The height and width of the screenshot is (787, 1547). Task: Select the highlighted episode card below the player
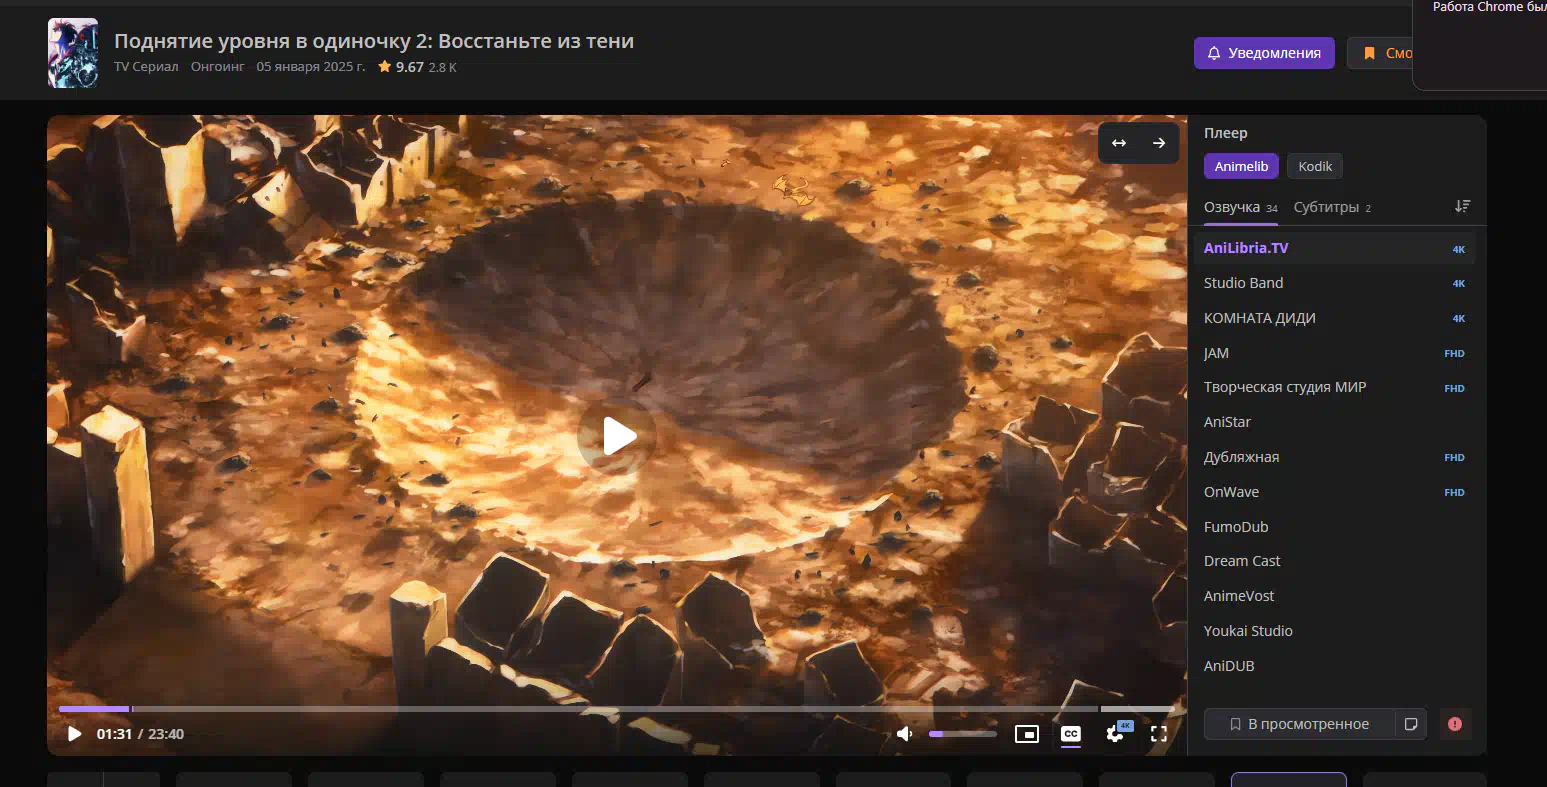1288,780
